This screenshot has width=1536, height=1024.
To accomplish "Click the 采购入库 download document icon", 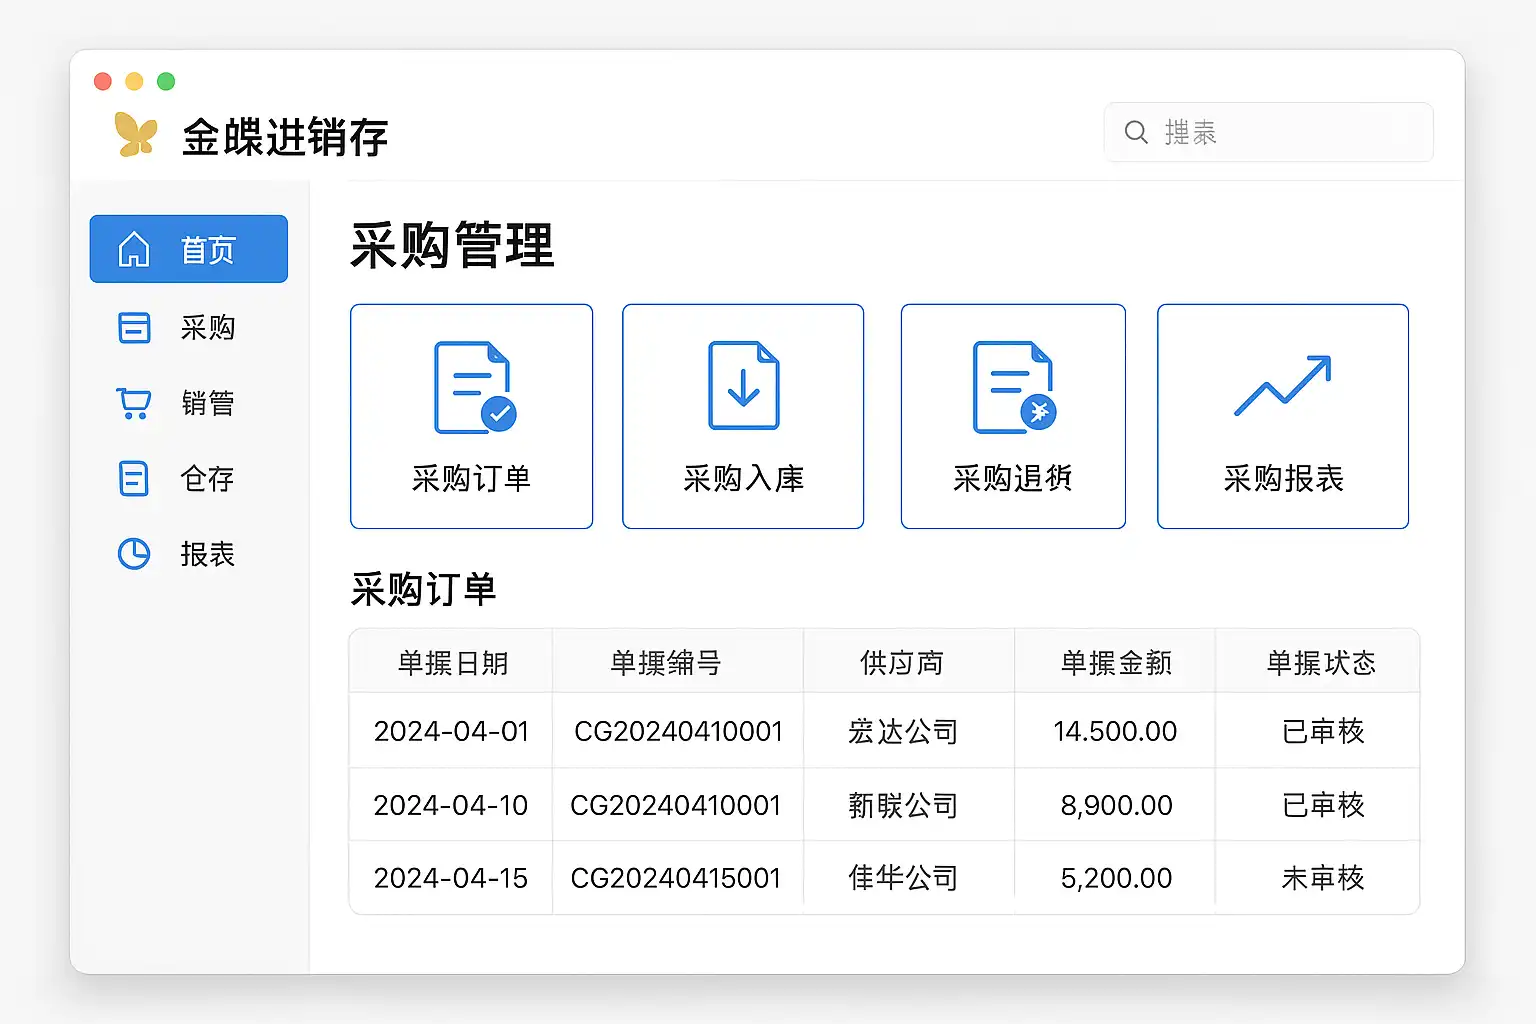I will (743, 386).
